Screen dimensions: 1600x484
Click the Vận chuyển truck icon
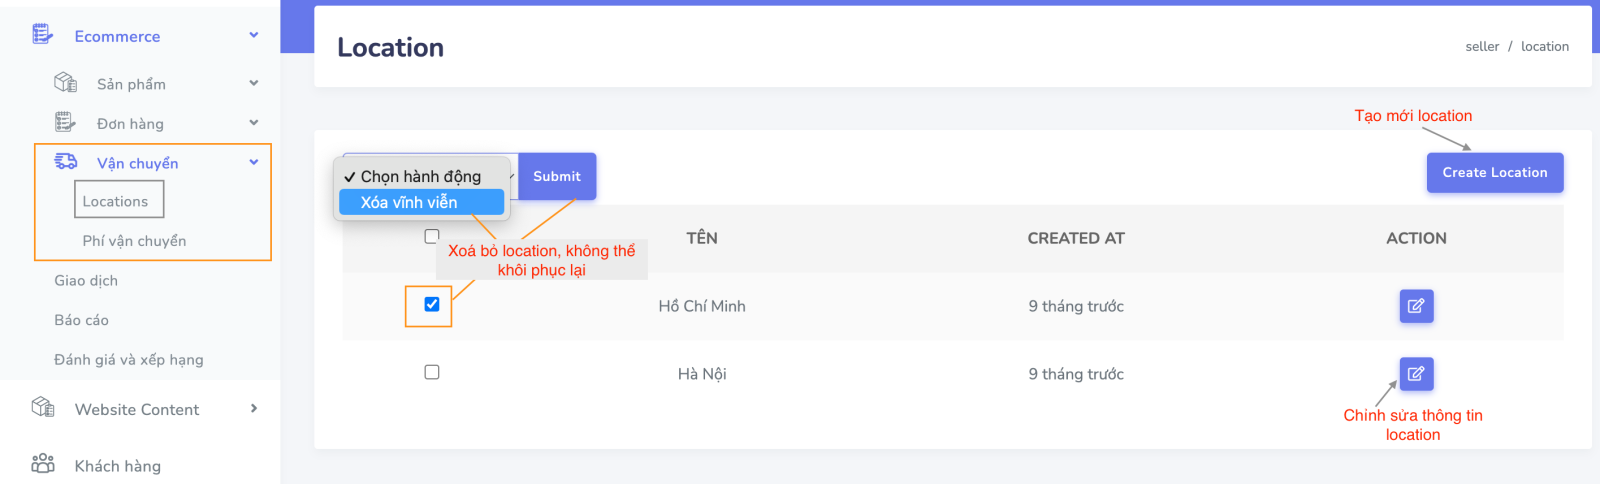tap(65, 162)
